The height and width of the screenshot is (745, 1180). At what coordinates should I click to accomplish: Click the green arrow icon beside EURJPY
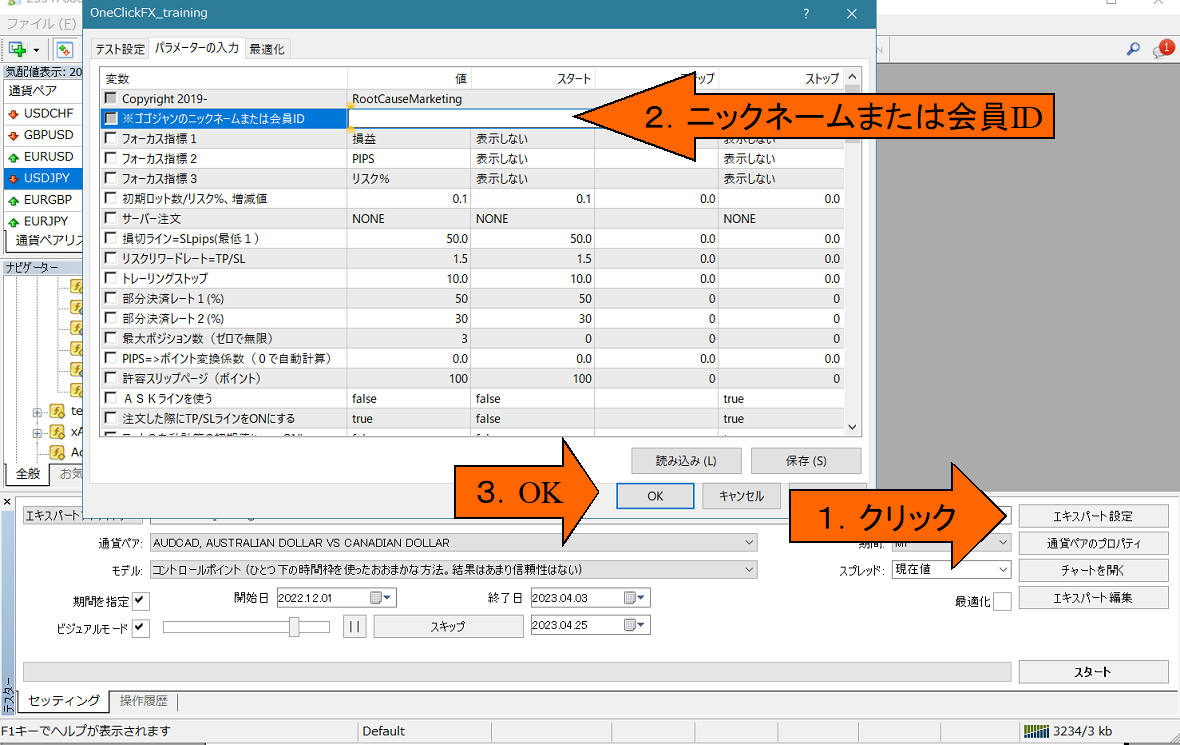click(x=14, y=223)
